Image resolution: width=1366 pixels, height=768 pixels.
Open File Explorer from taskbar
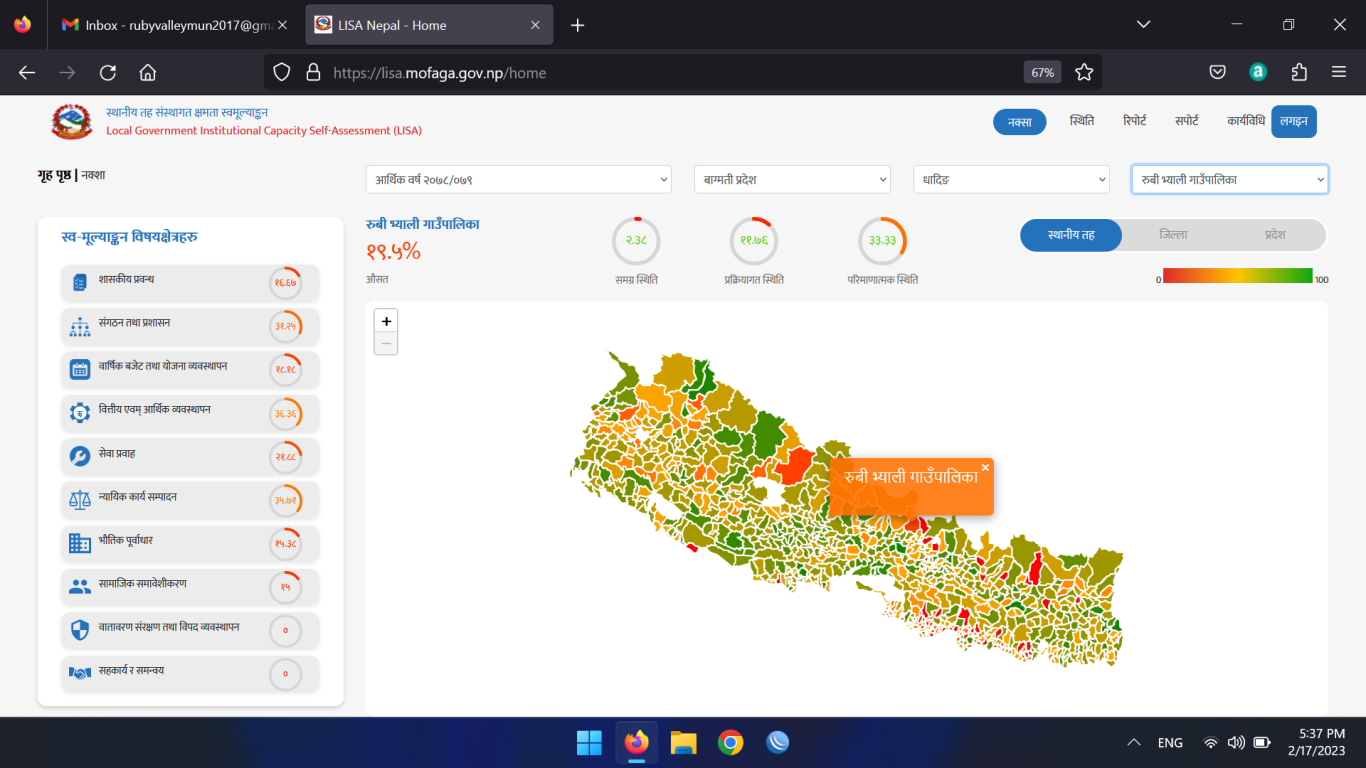tap(683, 743)
